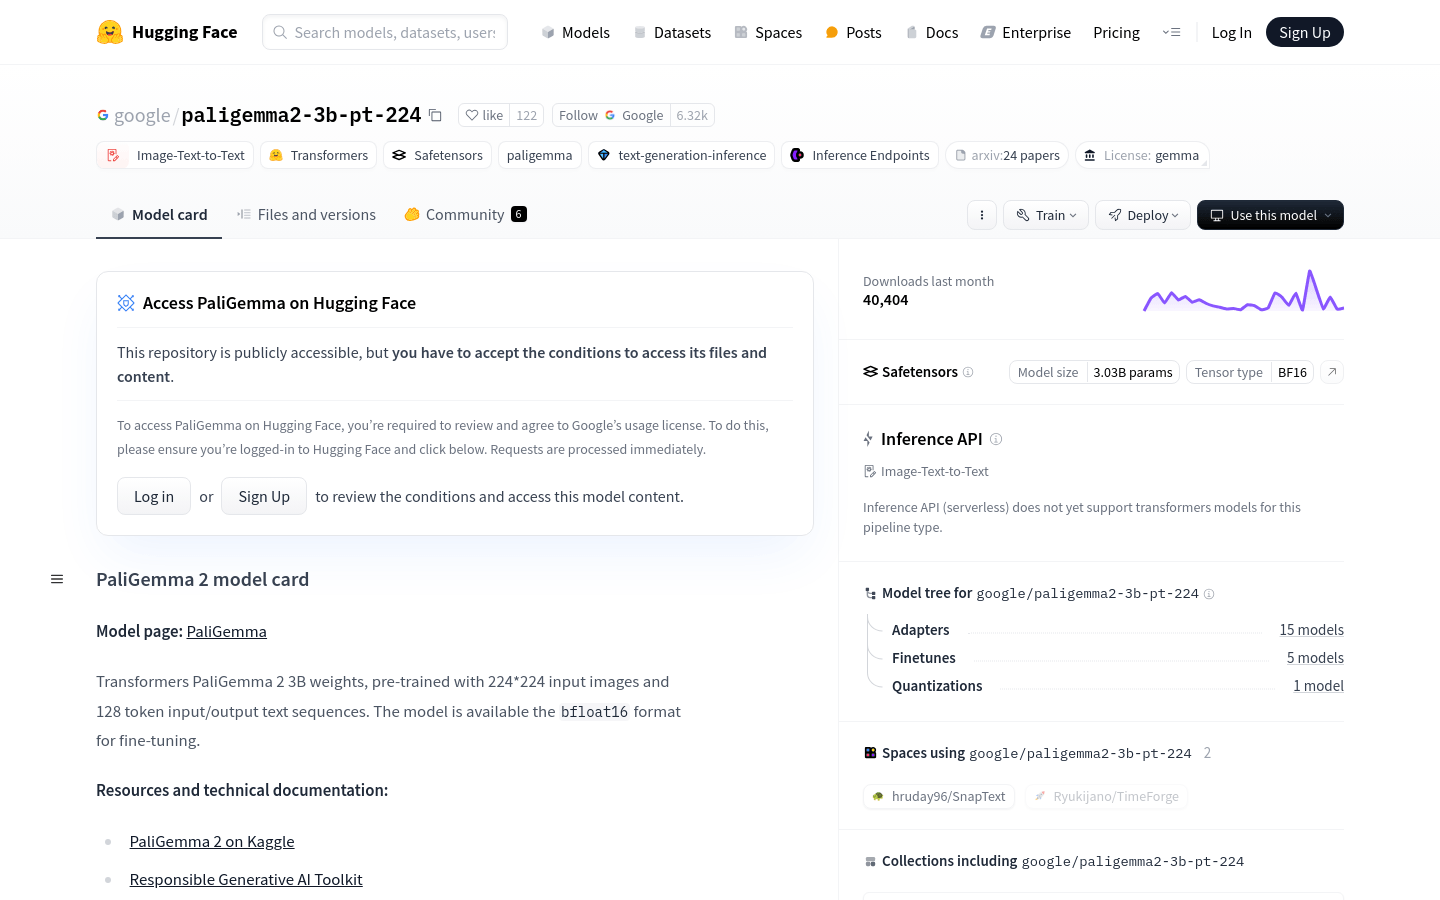View 15 adapter models
This screenshot has width=1440, height=900.
[1311, 629]
